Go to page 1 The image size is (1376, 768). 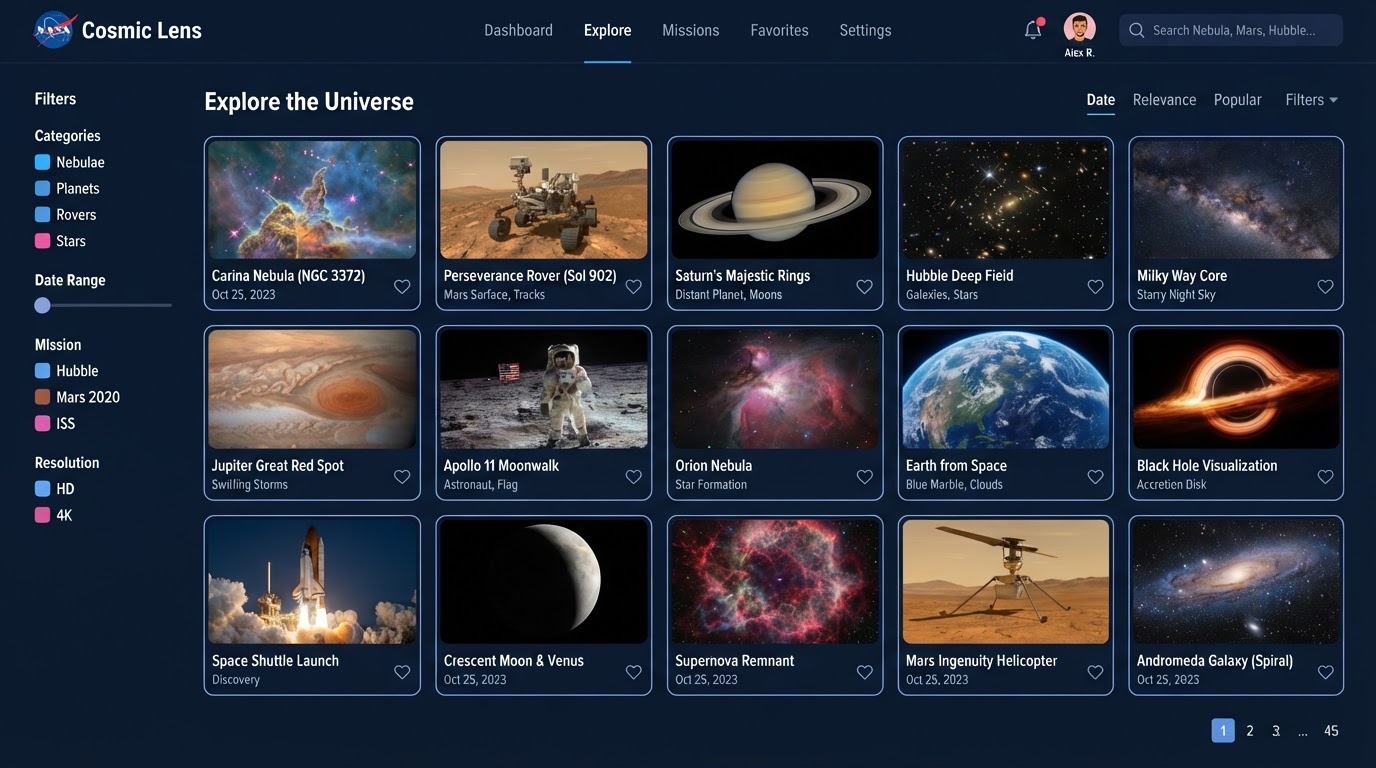click(x=1222, y=730)
